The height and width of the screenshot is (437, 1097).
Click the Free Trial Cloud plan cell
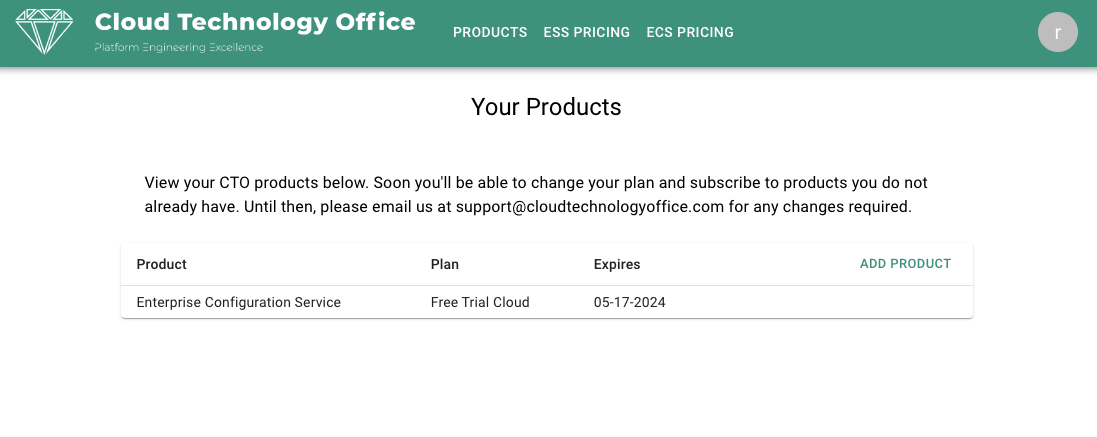[480, 302]
